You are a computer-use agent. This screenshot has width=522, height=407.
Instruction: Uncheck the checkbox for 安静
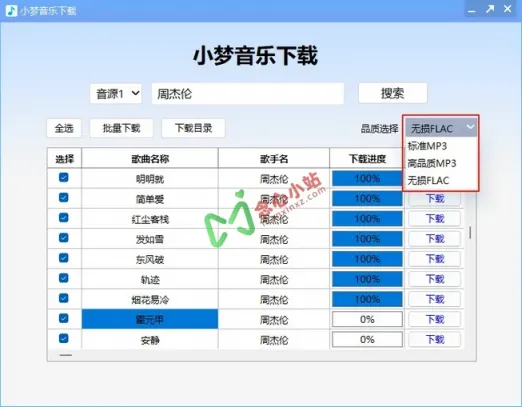(64, 338)
